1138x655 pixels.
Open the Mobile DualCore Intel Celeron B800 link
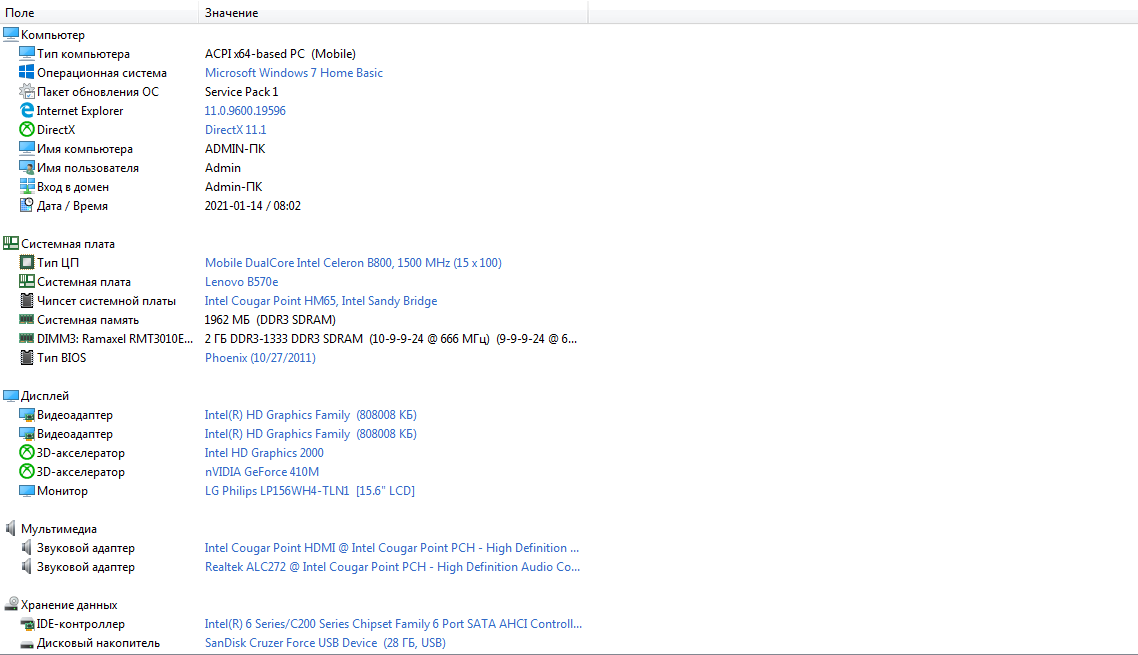tap(353, 263)
